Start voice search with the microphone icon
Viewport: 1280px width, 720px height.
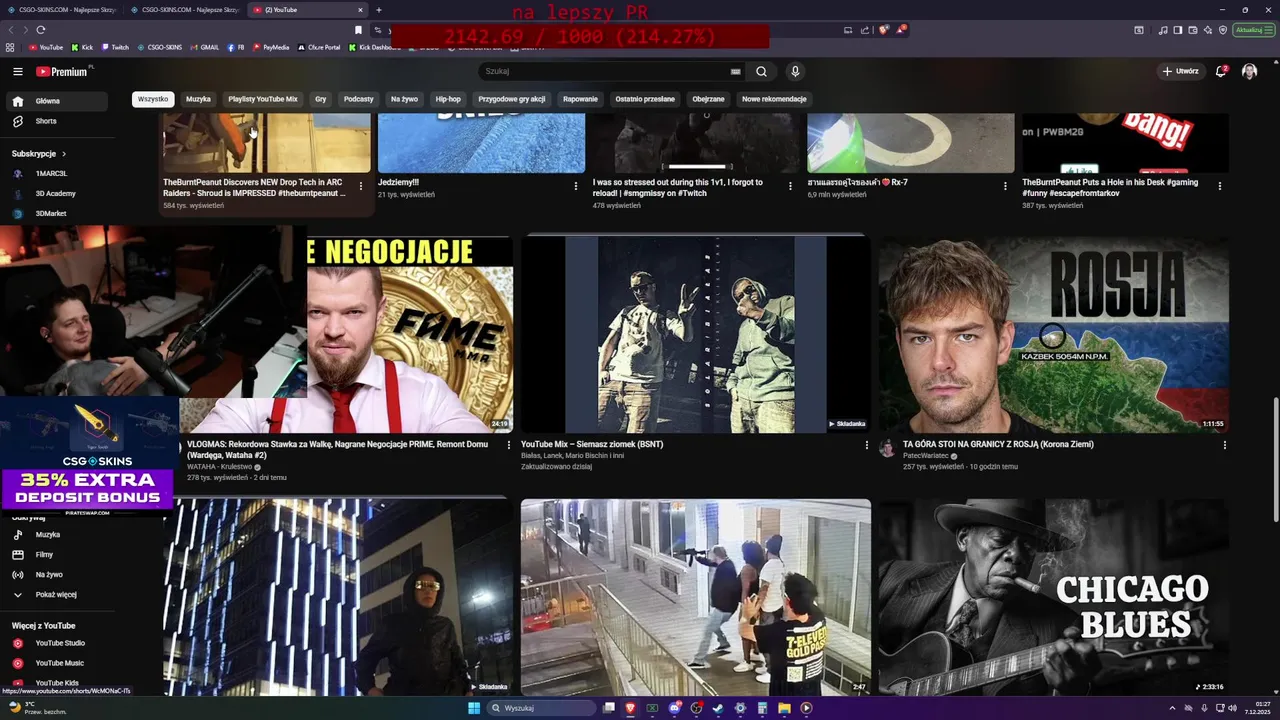click(795, 71)
